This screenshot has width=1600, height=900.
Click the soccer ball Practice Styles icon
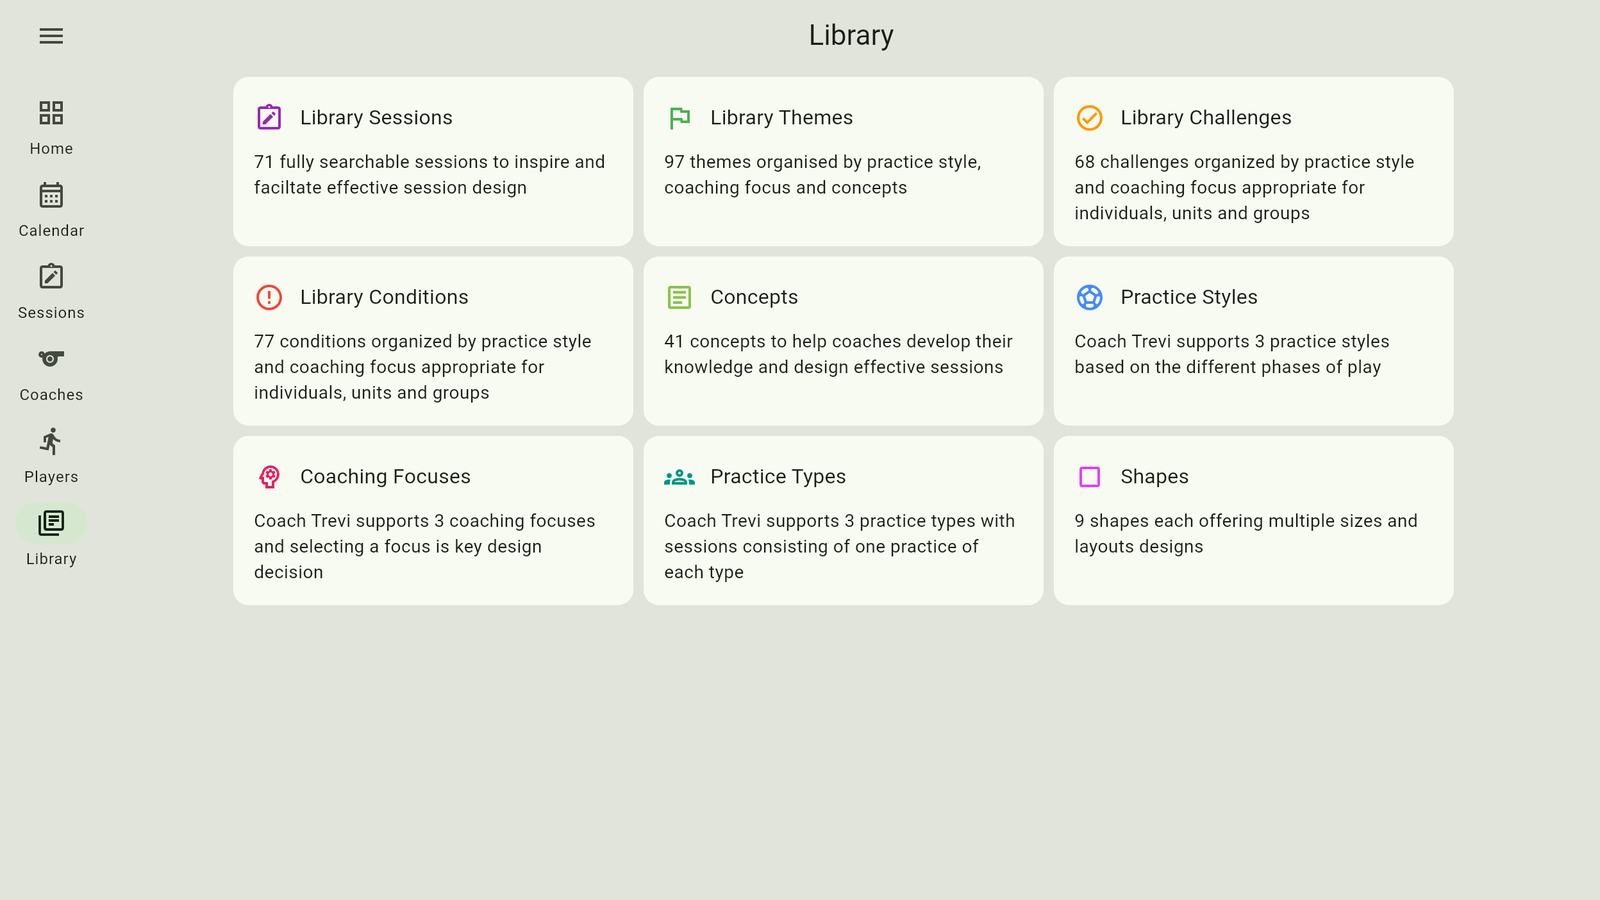pyautogui.click(x=1089, y=297)
